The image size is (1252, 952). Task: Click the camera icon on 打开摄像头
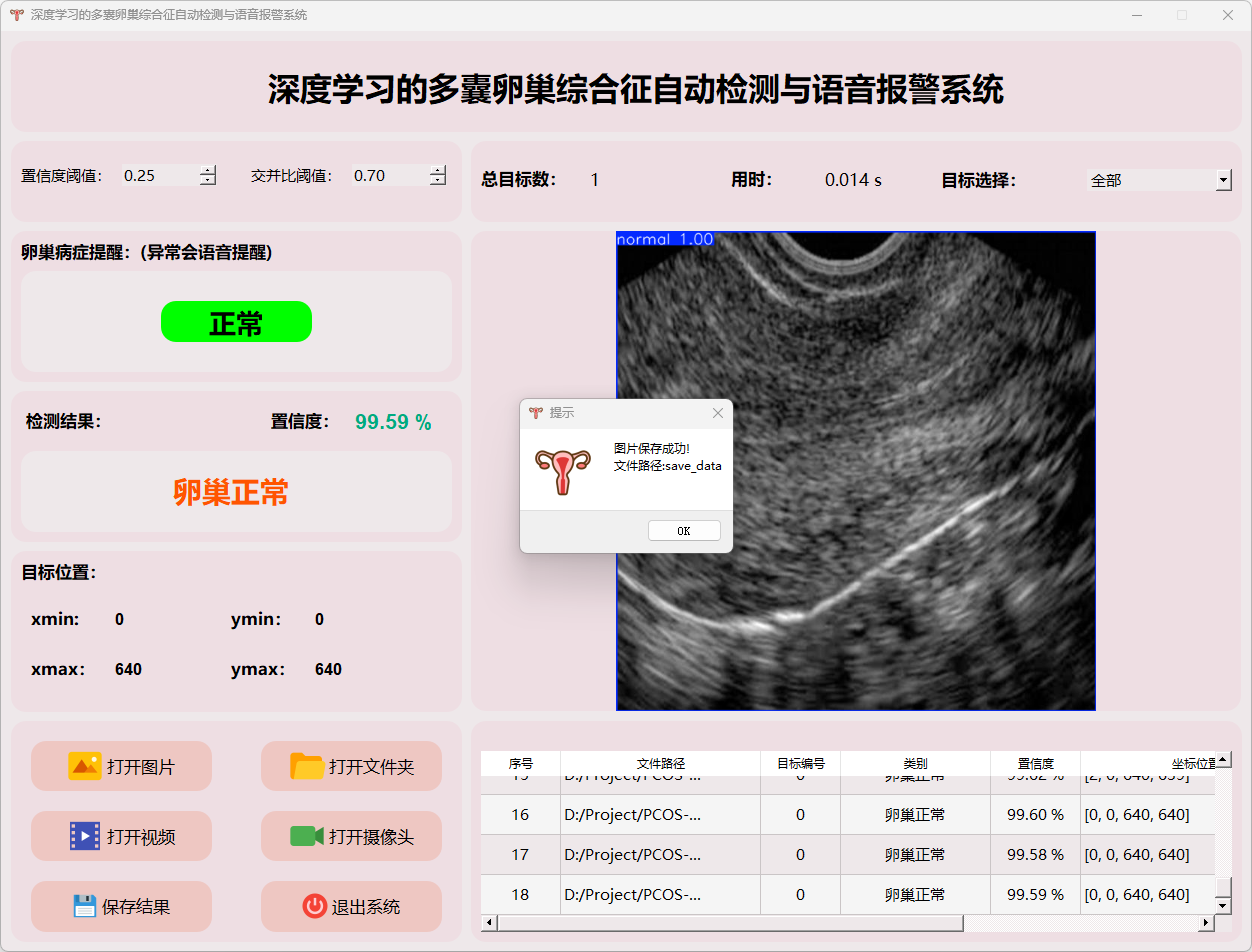(307, 836)
